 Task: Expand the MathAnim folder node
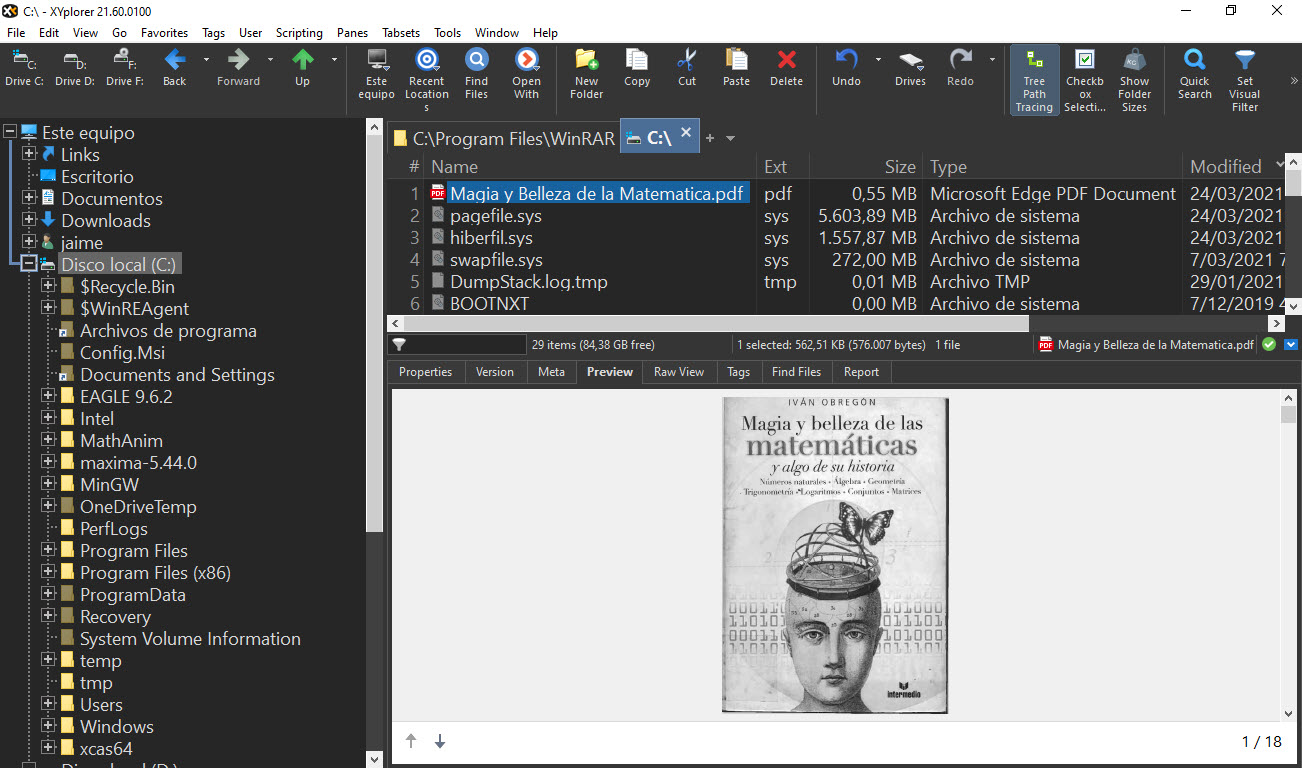[x=48, y=441]
